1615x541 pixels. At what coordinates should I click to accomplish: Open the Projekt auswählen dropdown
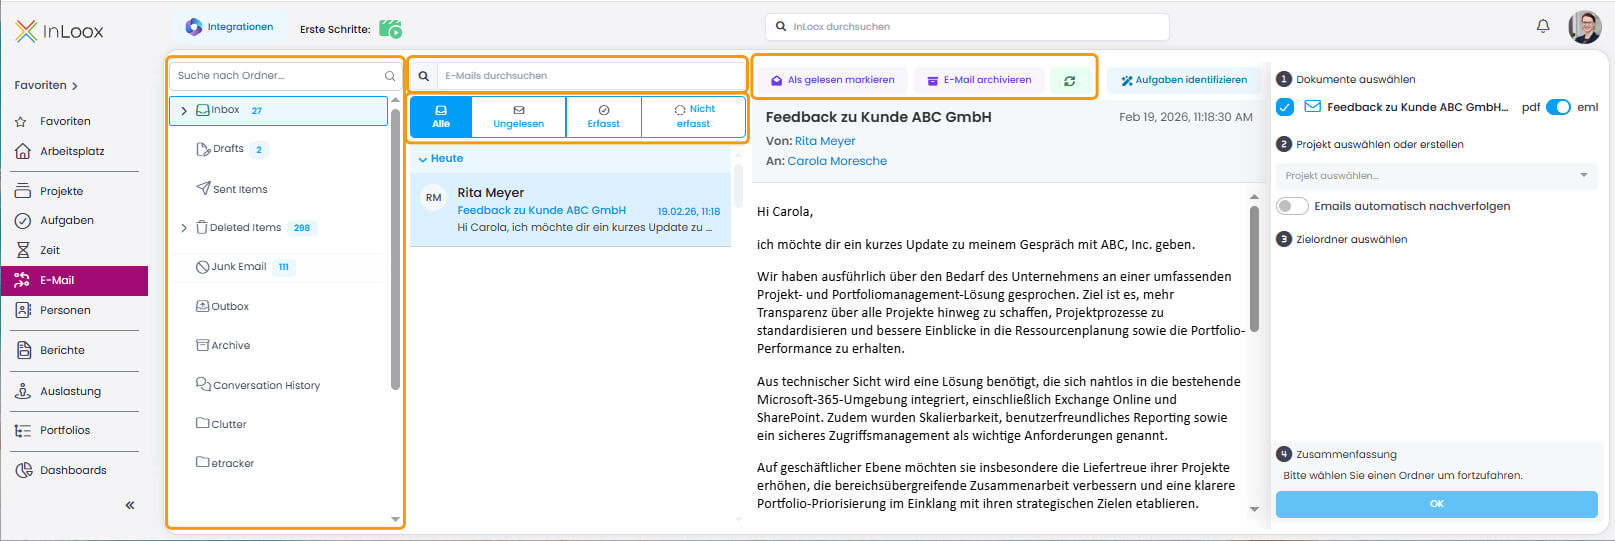[x=1437, y=176]
